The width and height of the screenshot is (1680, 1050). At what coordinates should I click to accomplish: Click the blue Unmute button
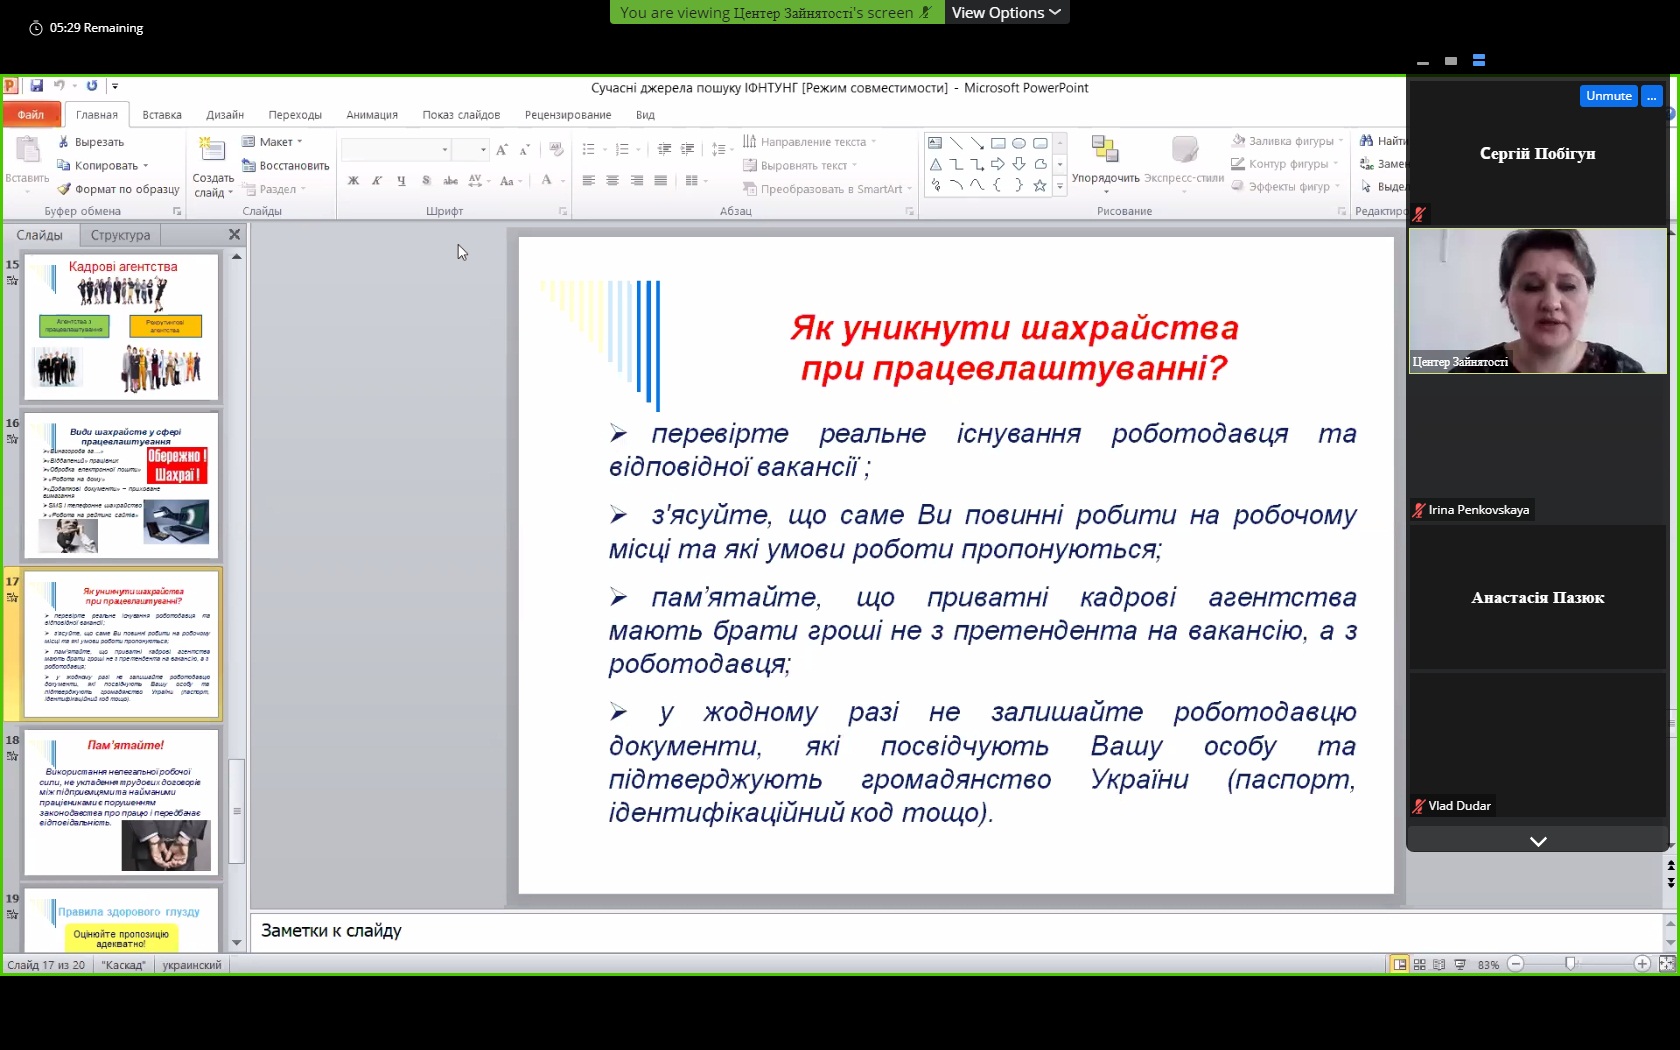click(x=1608, y=96)
